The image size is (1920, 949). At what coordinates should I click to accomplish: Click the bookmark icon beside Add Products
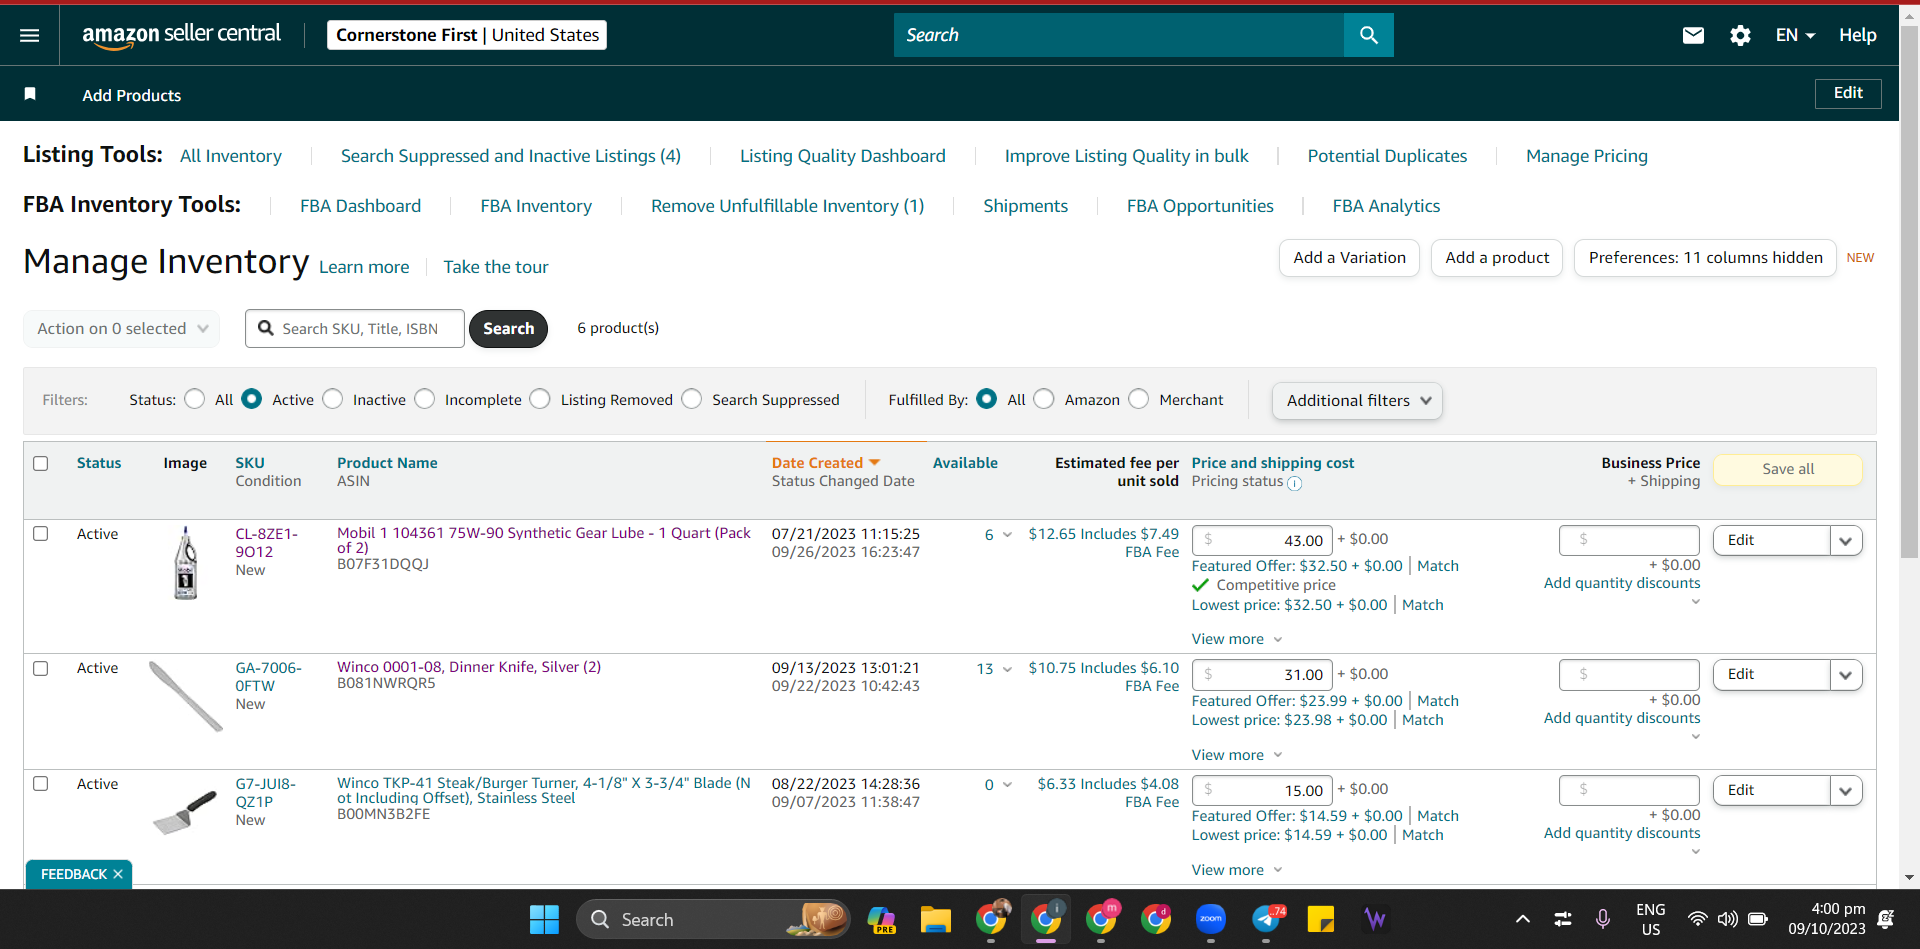point(30,94)
